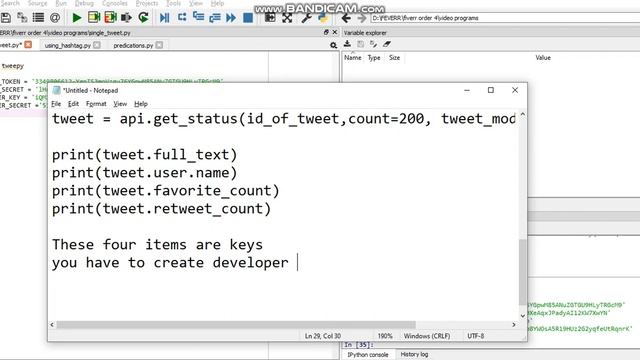
Task: Open the Notepad Format menu
Action: [x=96, y=104]
